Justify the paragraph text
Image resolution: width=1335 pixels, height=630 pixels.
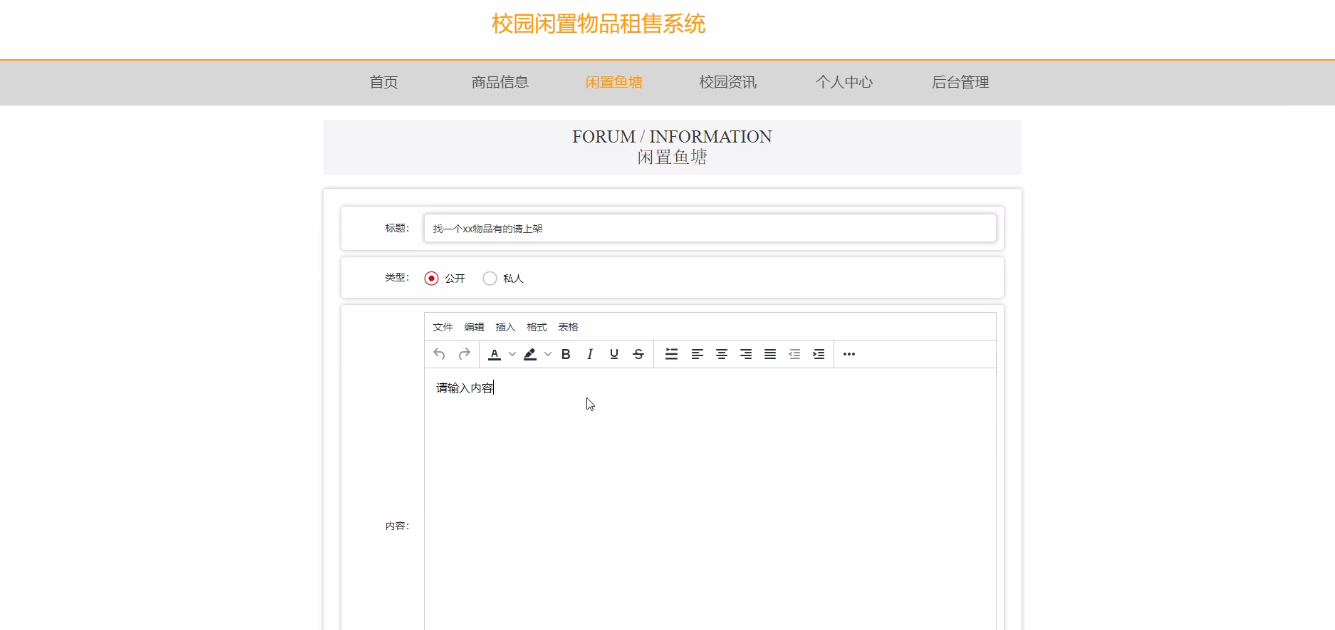coord(770,354)
